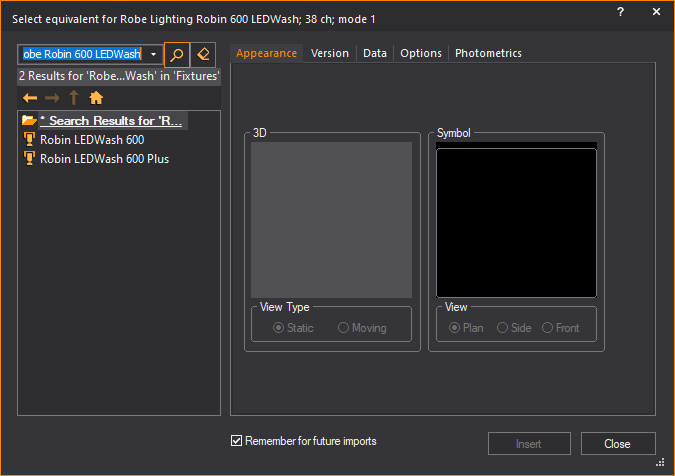Switch to the Appearance tab
The height and width of the screenshot is (476, 675).
[x=266, y=53]
